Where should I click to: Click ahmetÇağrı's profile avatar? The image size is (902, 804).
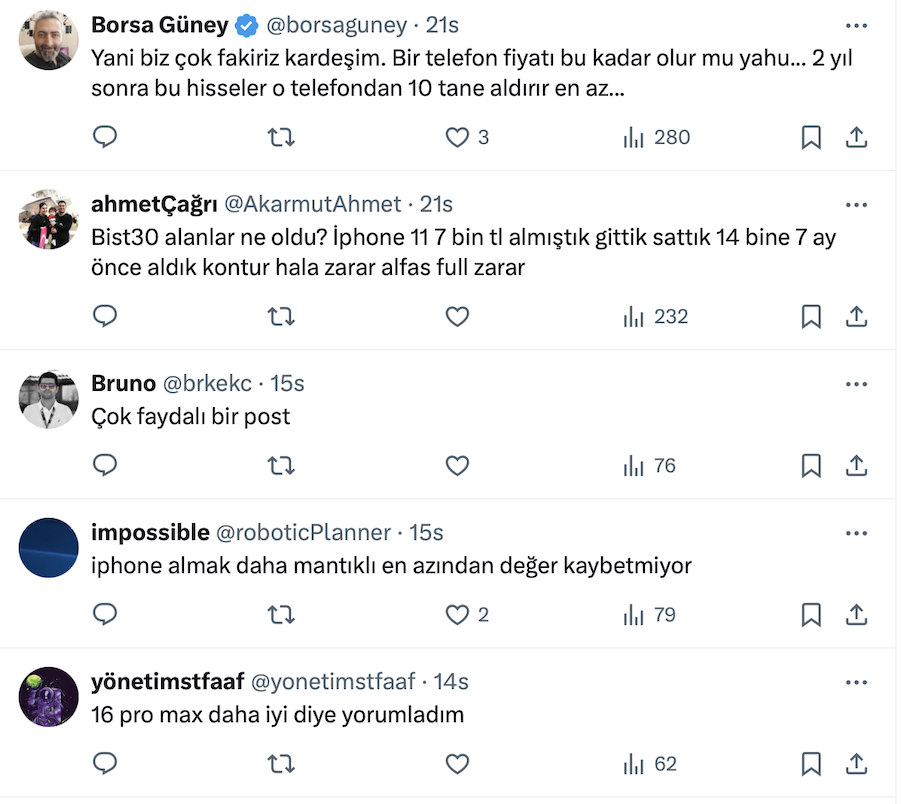(x=49, y=219)
